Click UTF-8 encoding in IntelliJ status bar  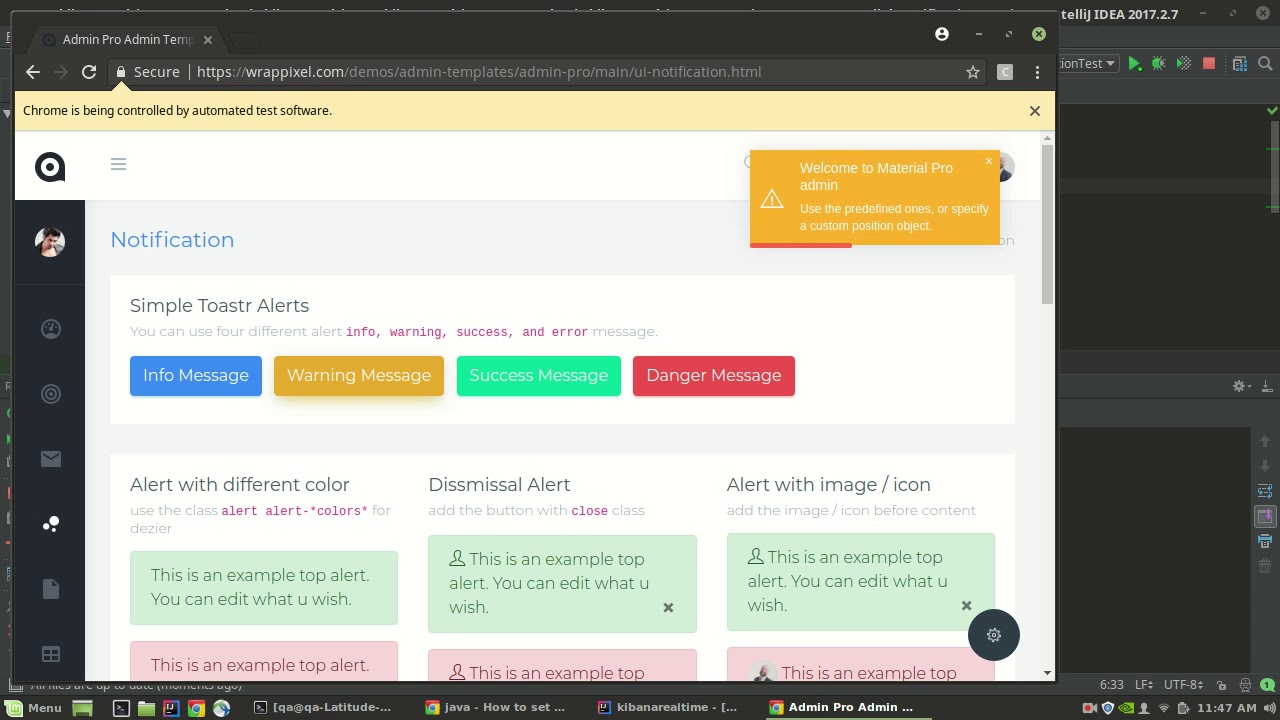[1184, 686]
